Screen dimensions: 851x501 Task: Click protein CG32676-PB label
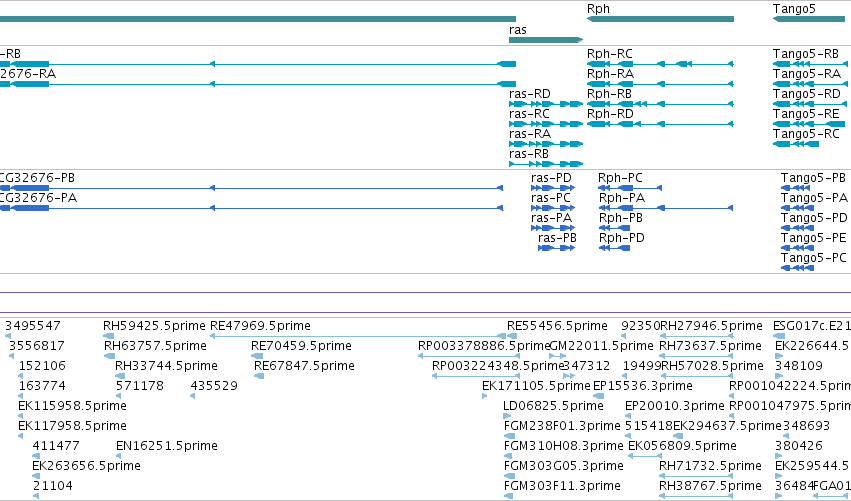point(37,178)
